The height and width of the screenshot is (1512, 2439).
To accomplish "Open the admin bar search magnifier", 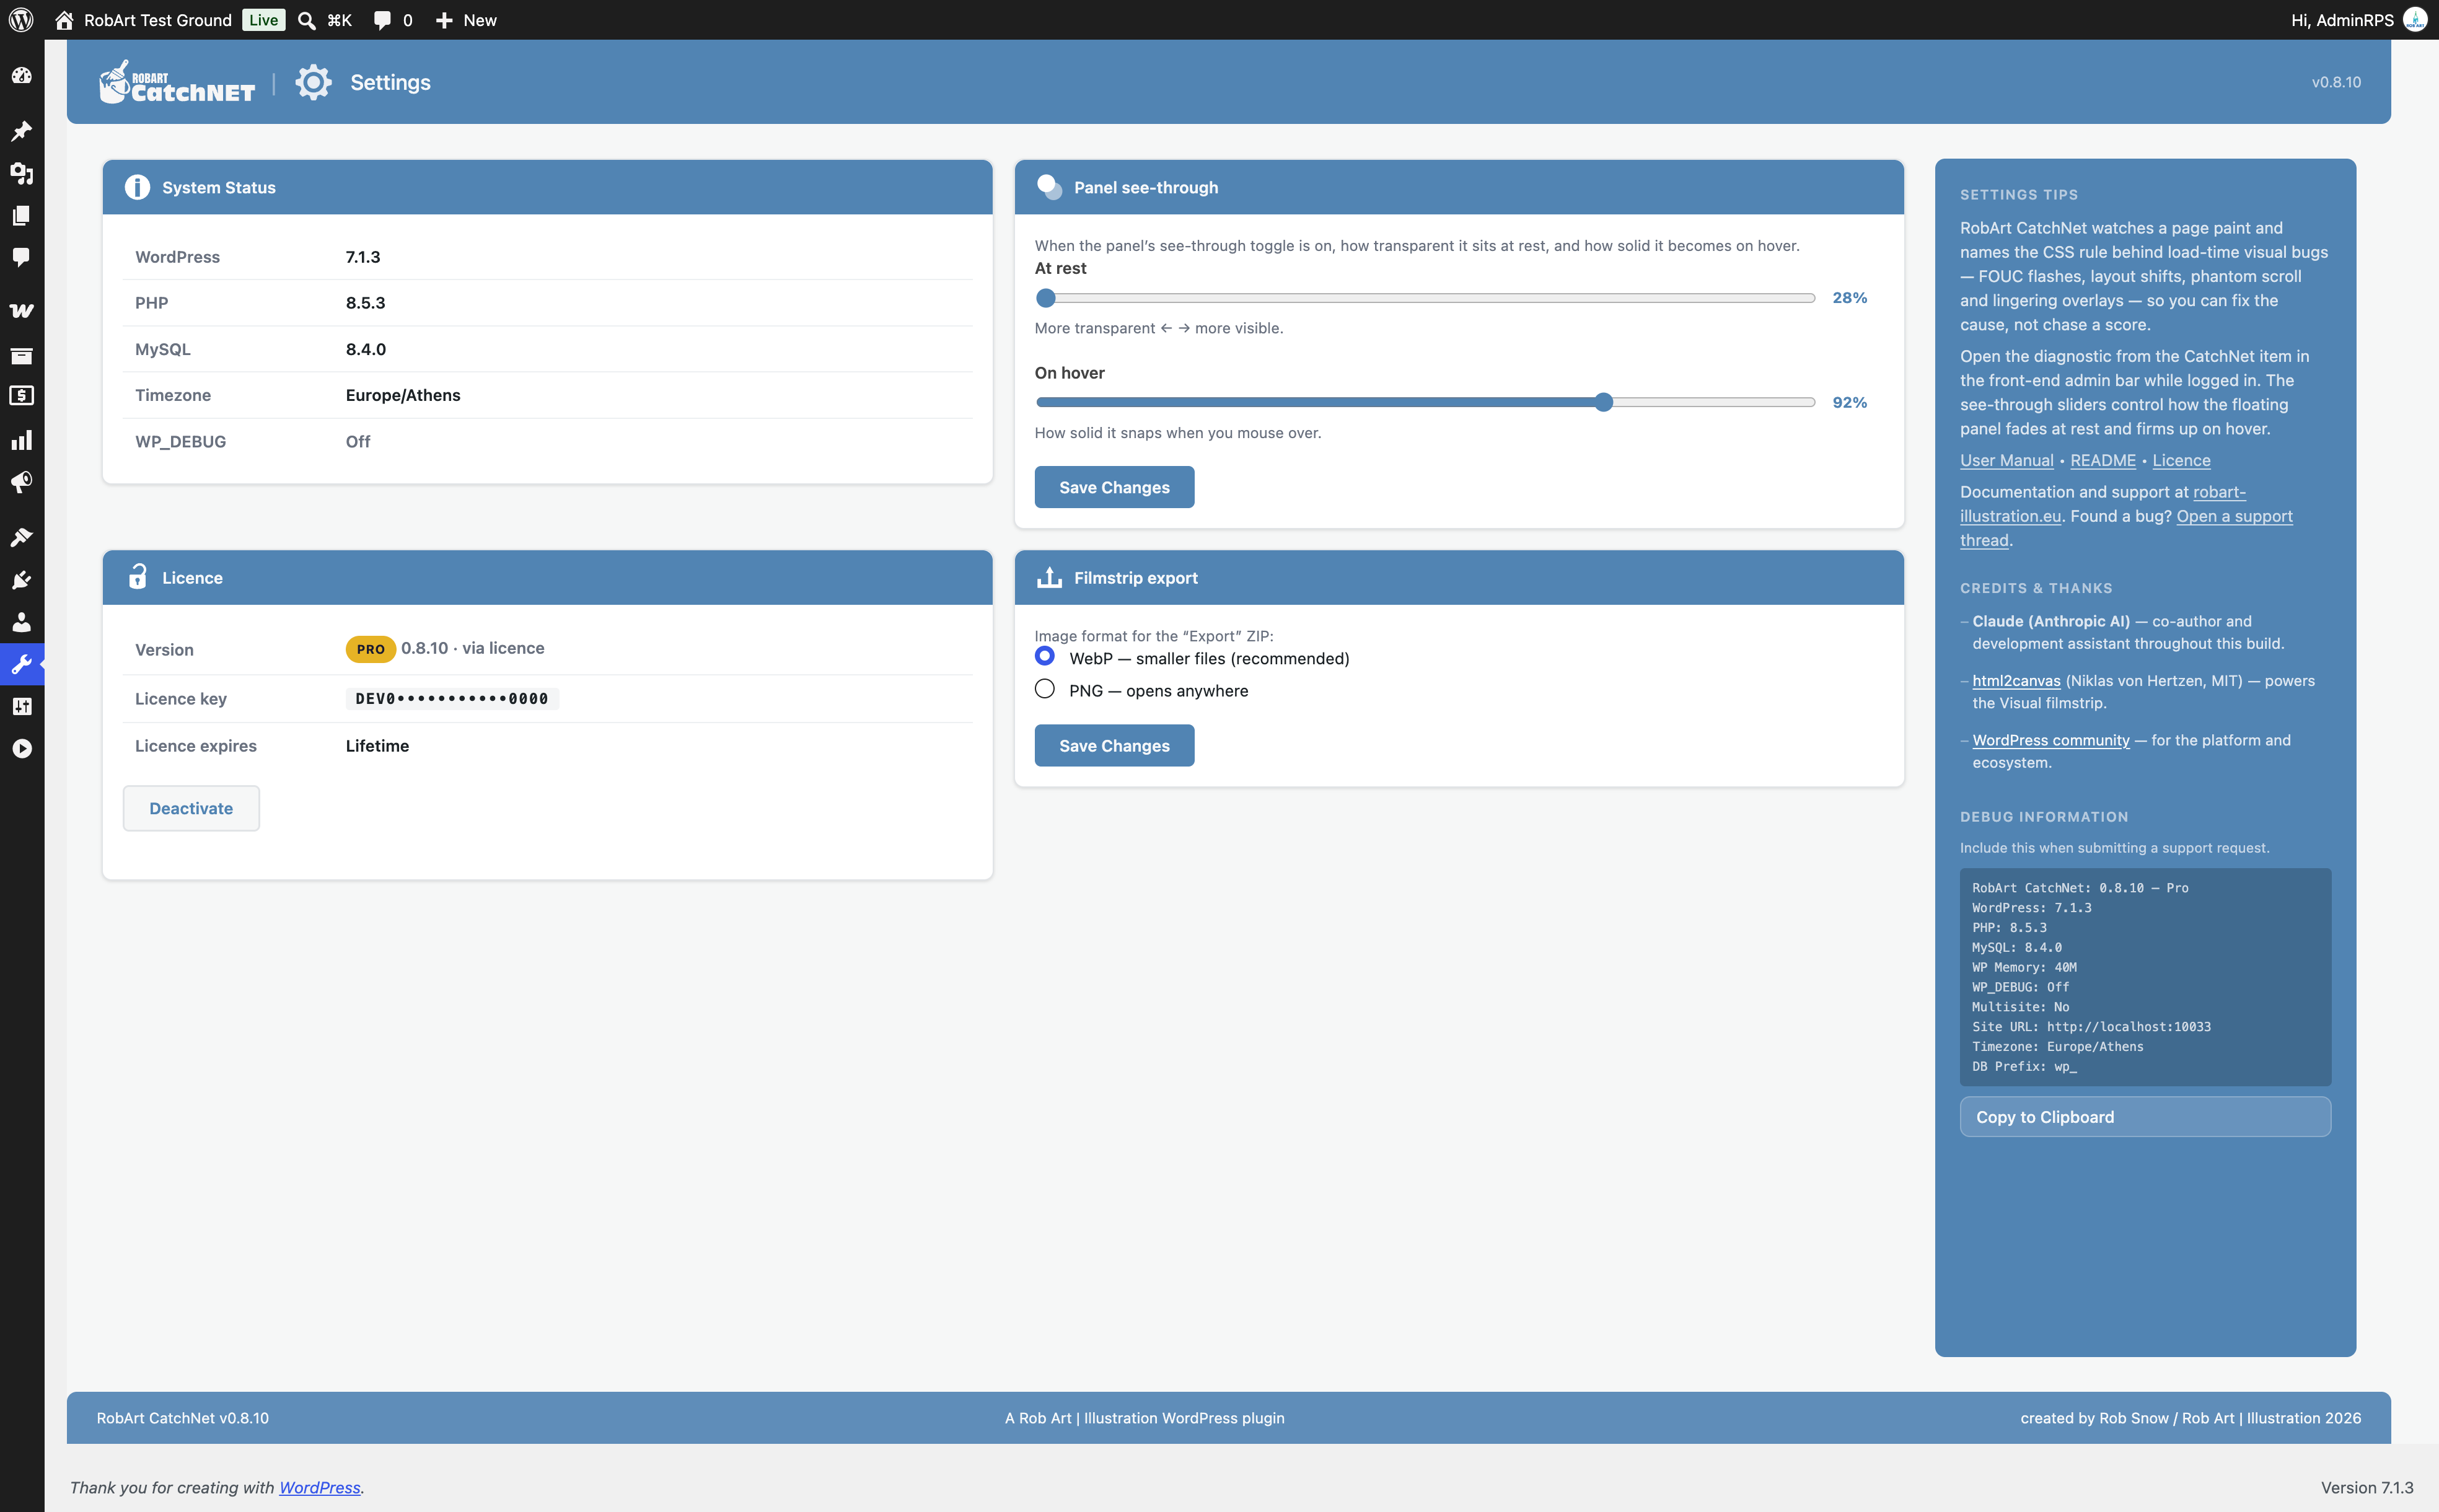I will point(307,20).
